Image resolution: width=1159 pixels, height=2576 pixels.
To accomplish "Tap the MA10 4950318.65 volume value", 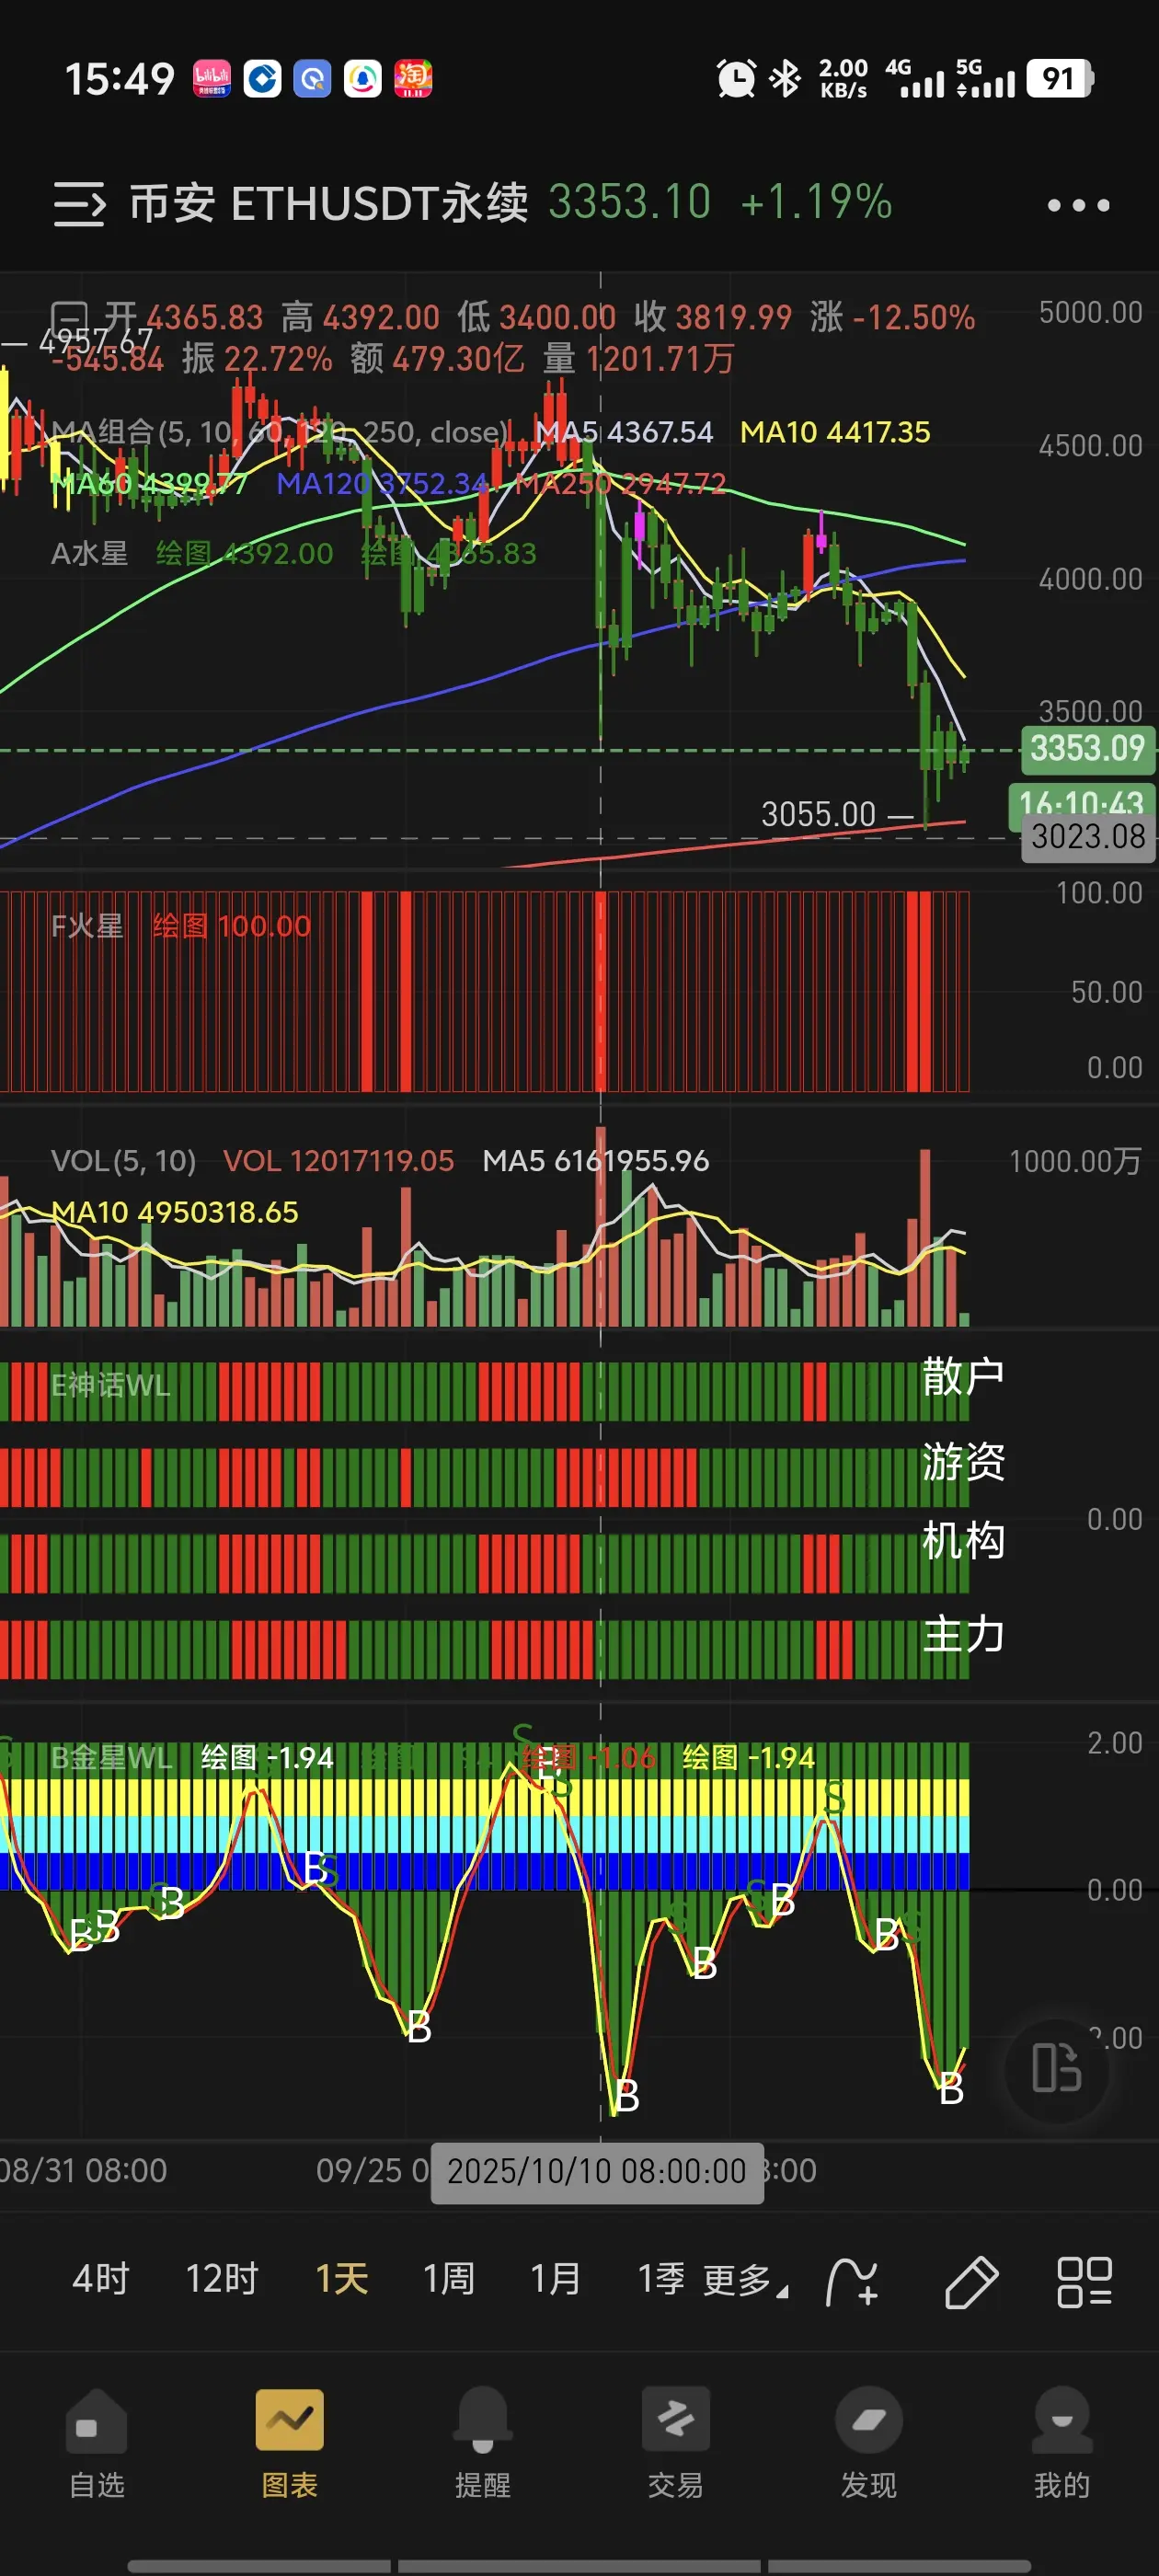I will [175, 1212].
